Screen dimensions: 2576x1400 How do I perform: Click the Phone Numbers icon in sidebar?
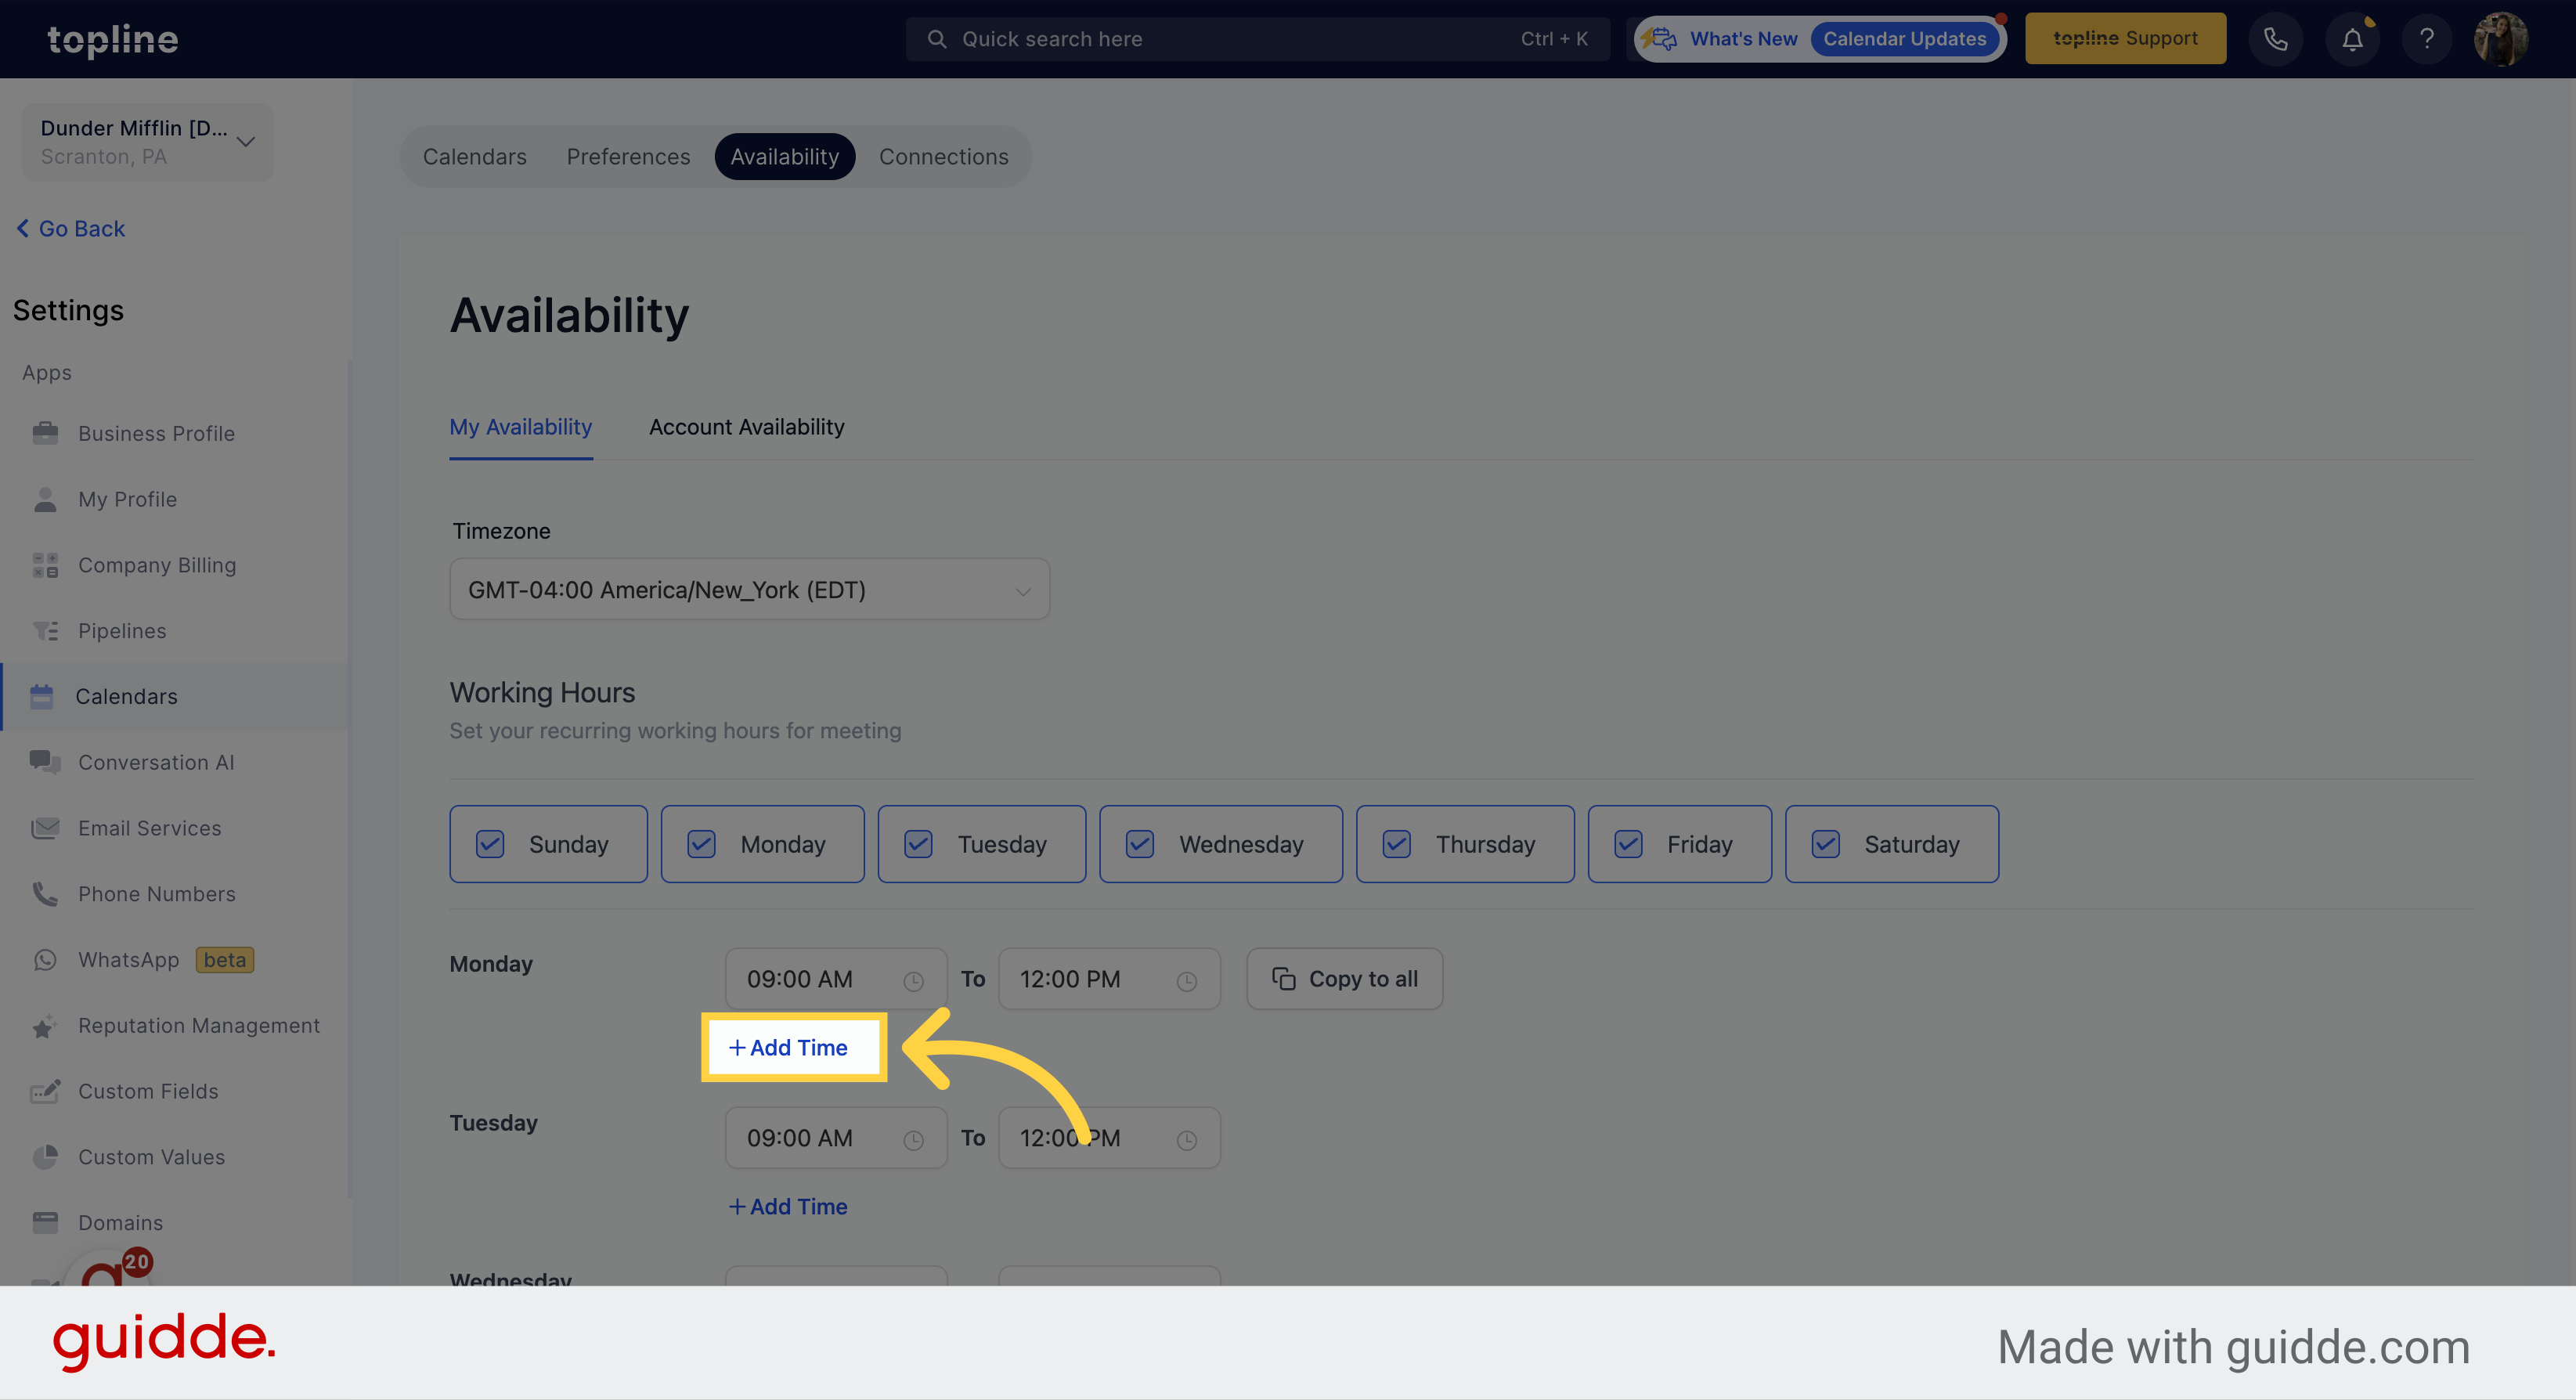[x=45, y=895]
